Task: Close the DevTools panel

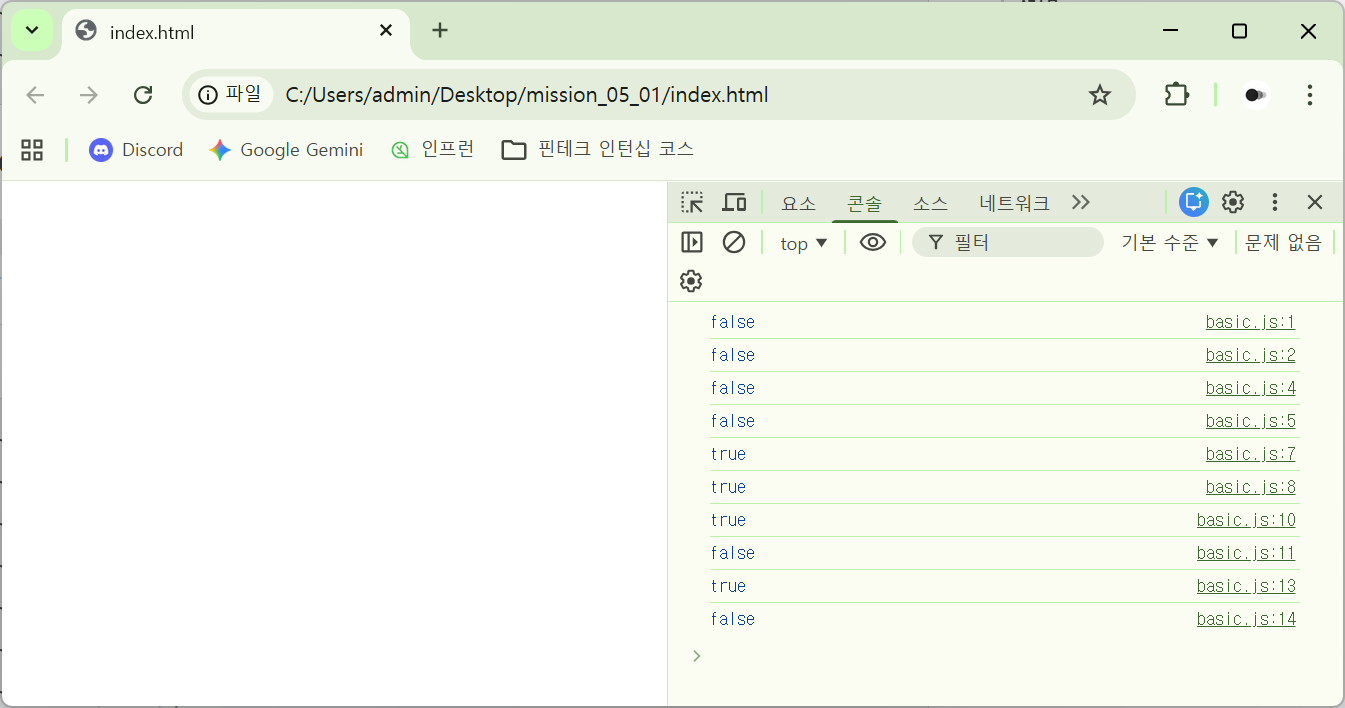Action: click(1315, 202)
